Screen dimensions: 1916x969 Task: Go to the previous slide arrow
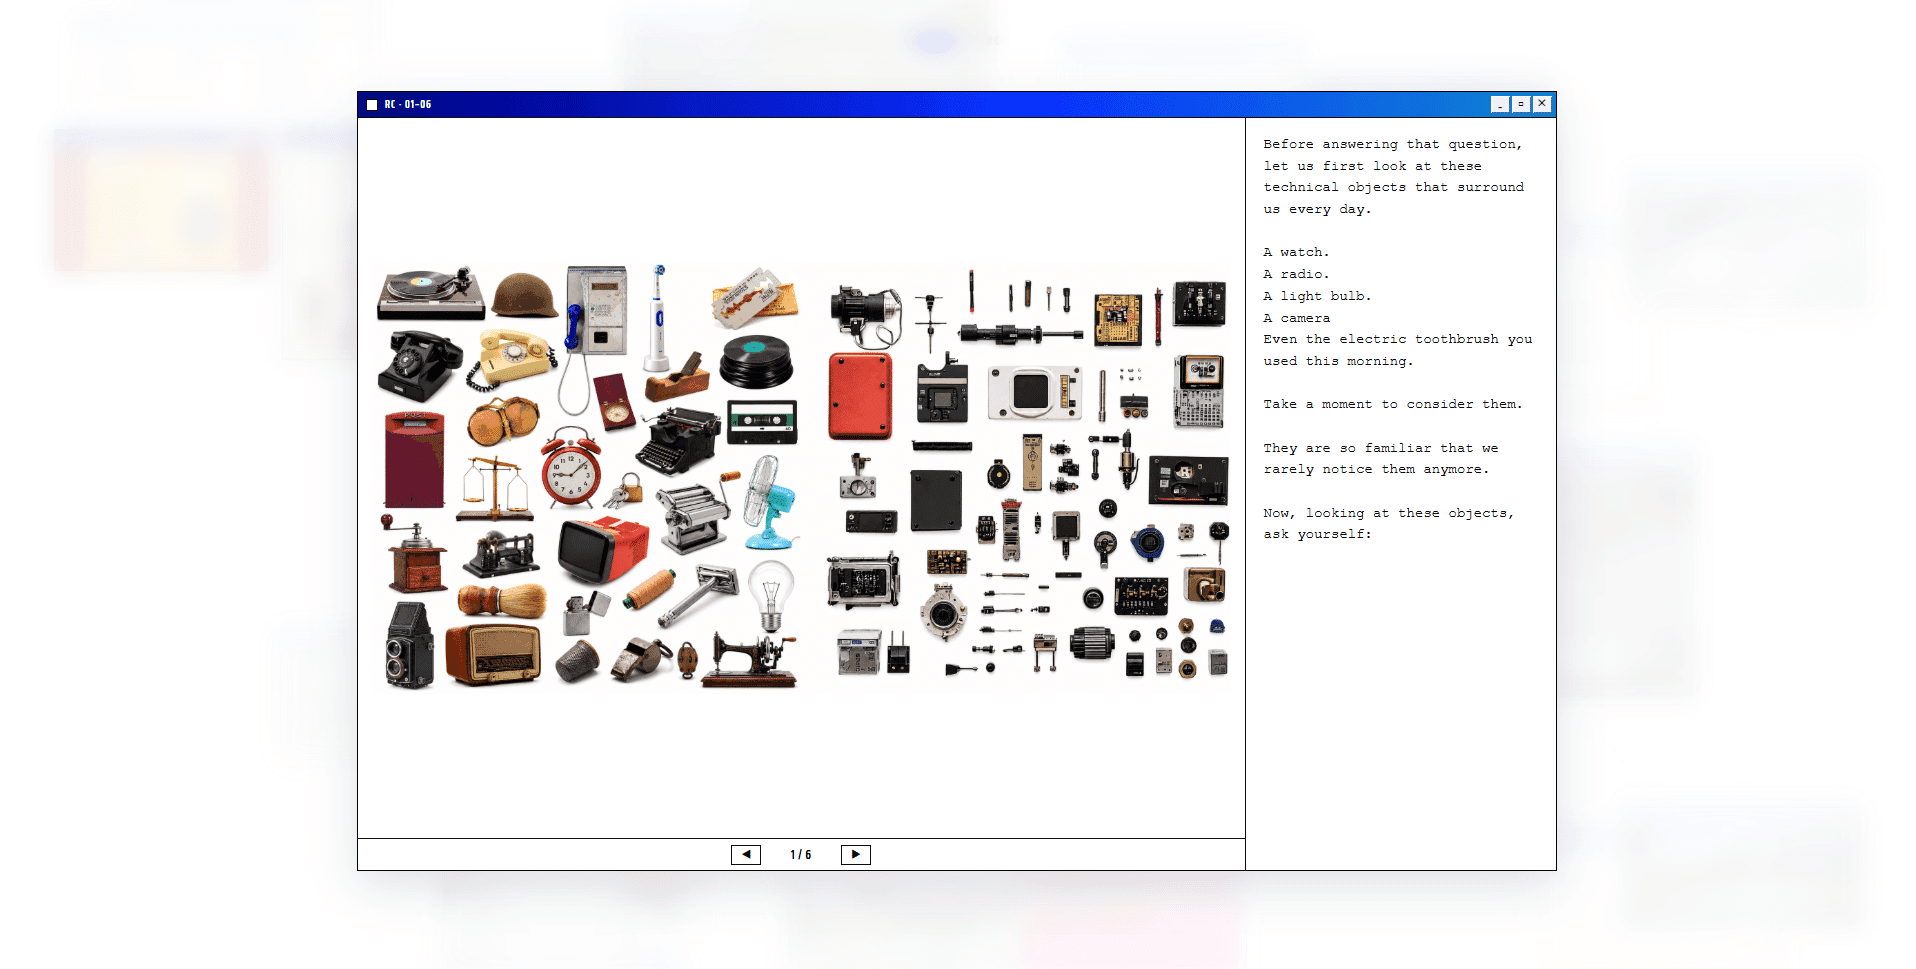click(x=746, y=855)
